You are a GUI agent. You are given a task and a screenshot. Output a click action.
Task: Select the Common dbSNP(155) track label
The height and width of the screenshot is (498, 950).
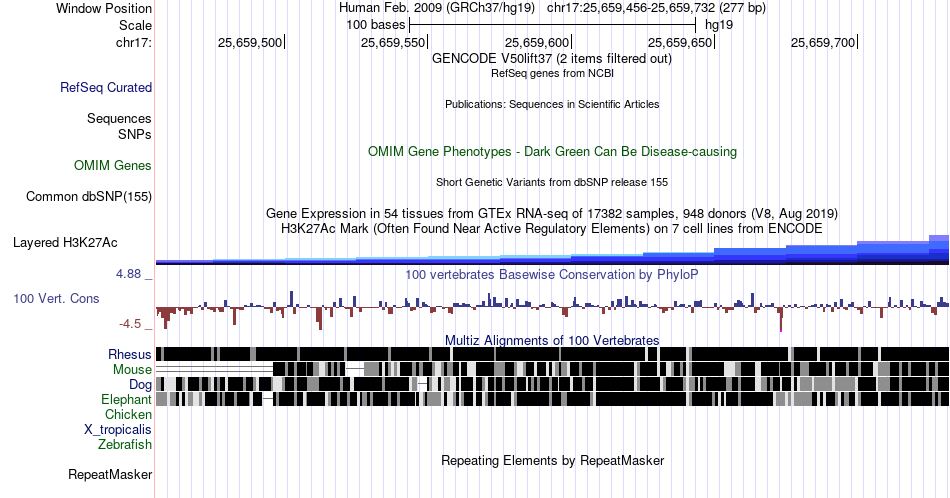tap(89, 196)
